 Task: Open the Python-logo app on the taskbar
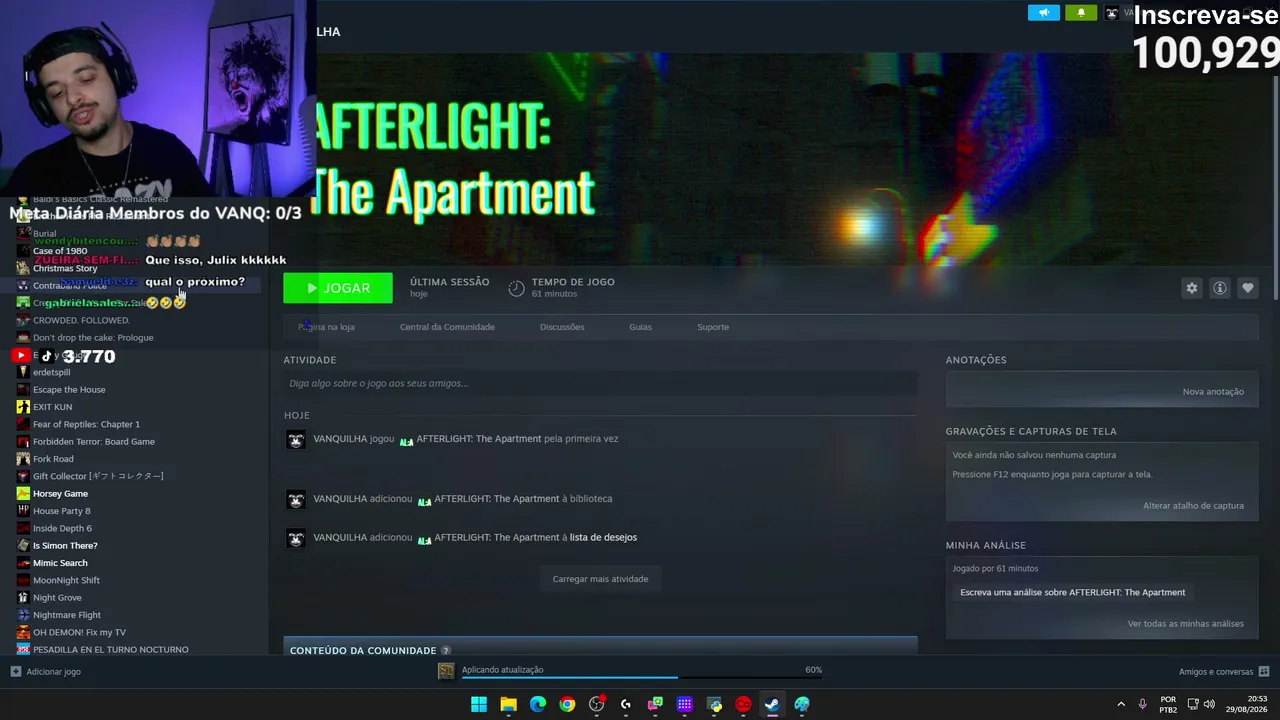point(713,704)
